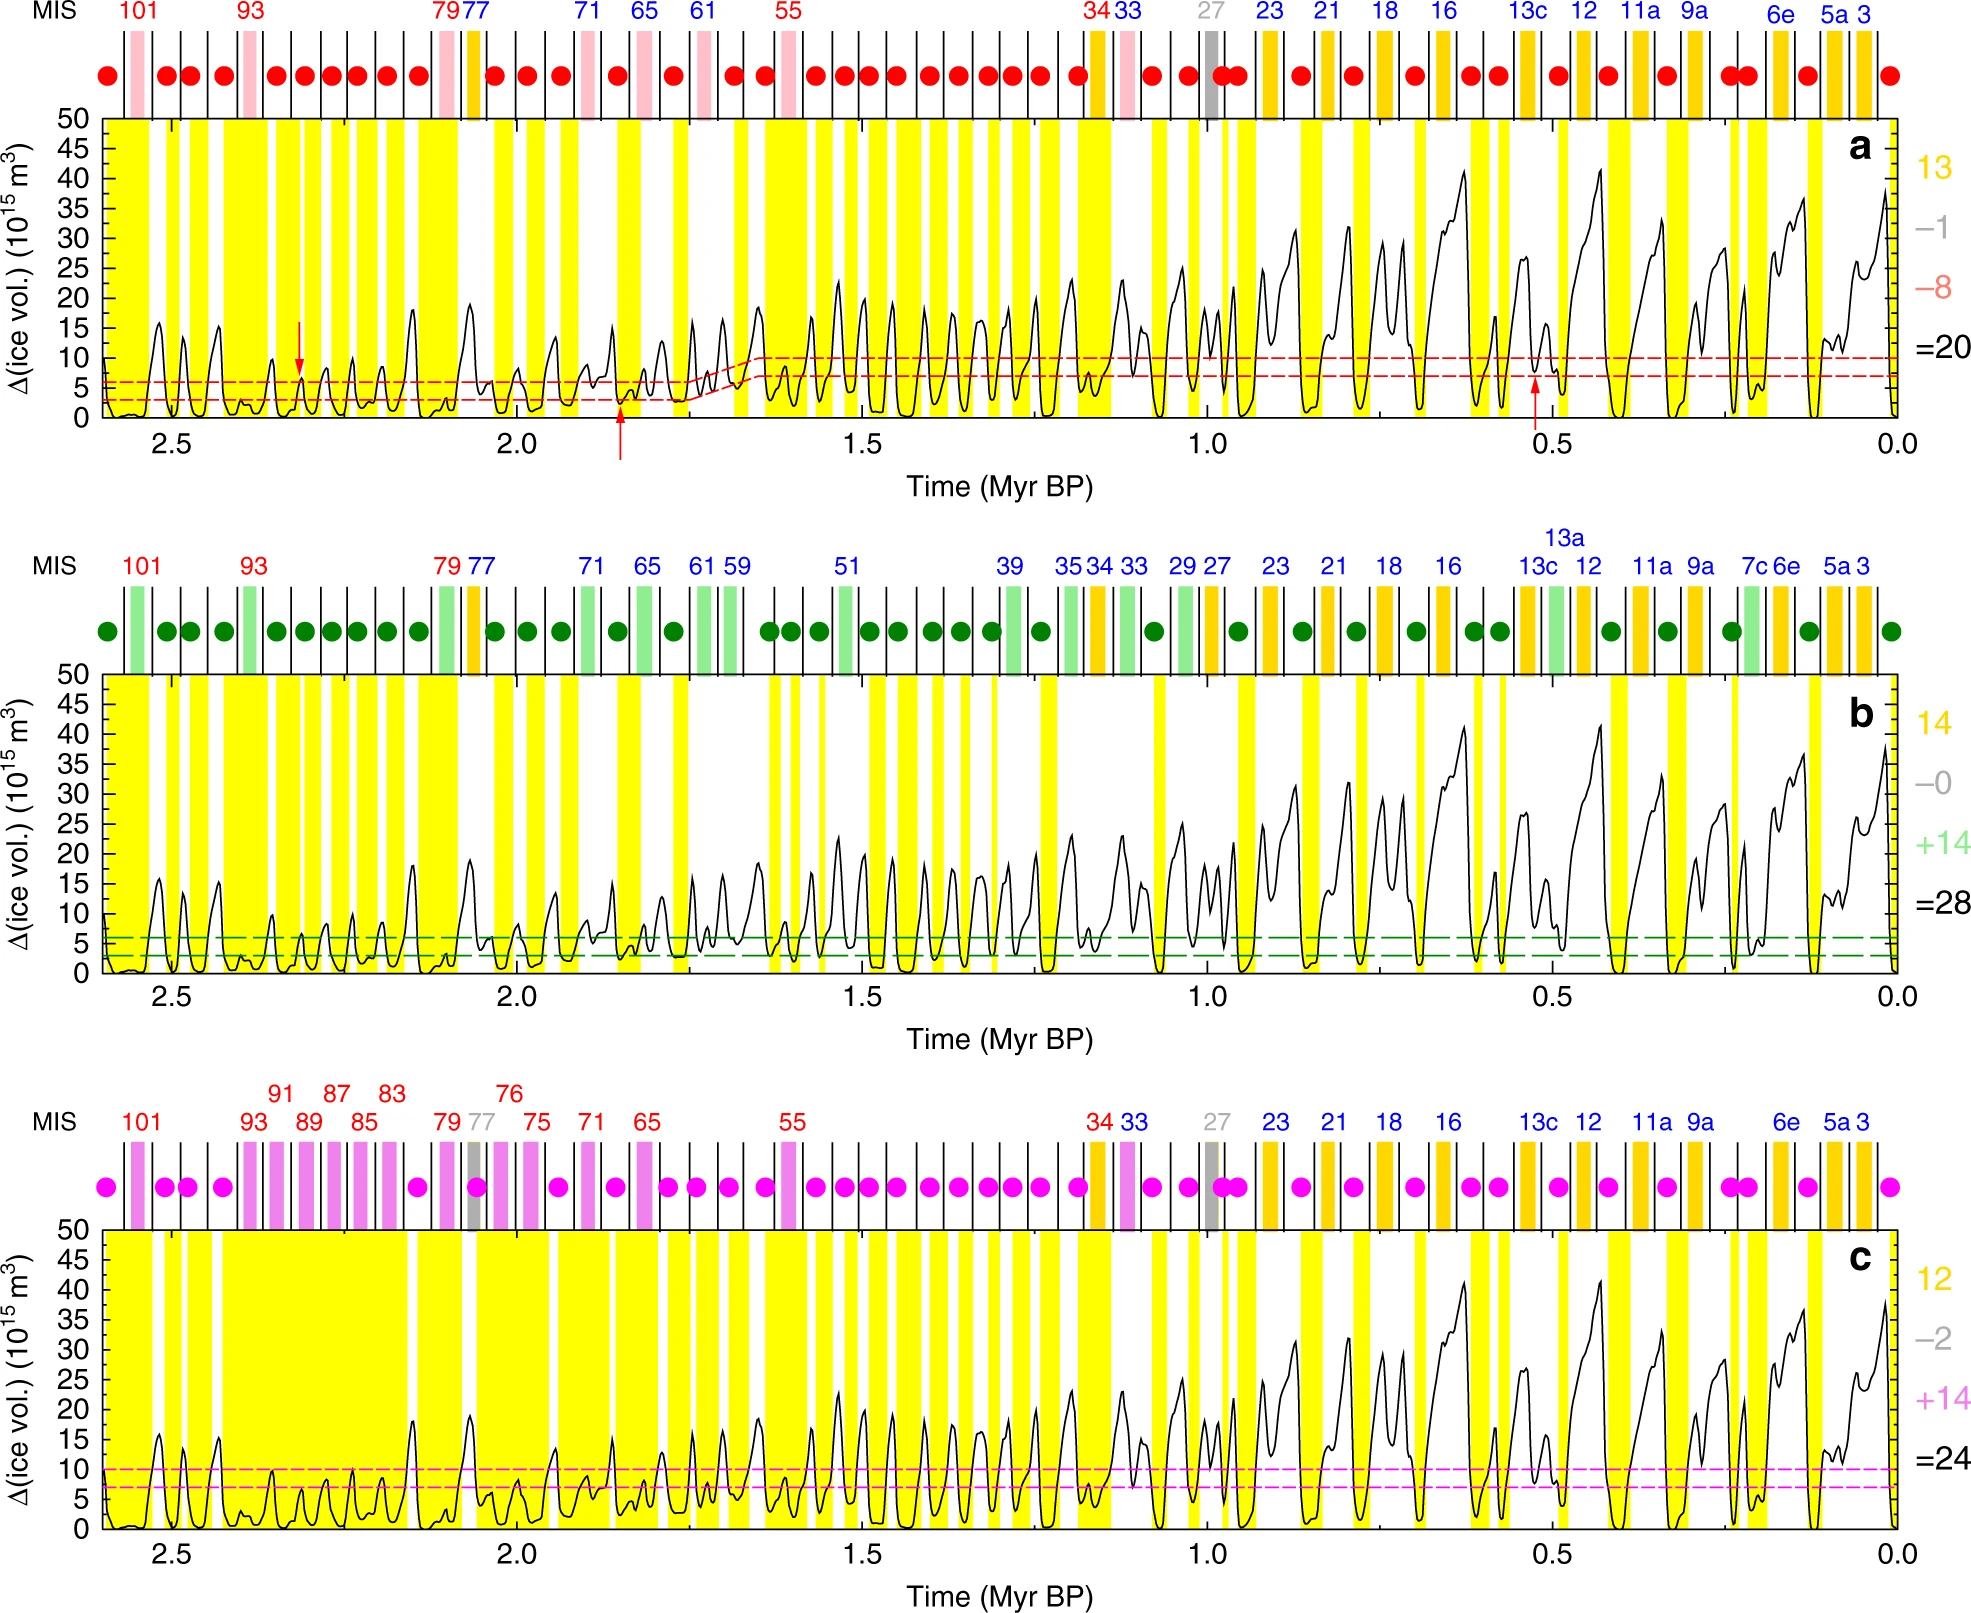Select the bold panel letter 'b'
The height and width of the screenshot is (1613, 1971).
click(1860, 713)
